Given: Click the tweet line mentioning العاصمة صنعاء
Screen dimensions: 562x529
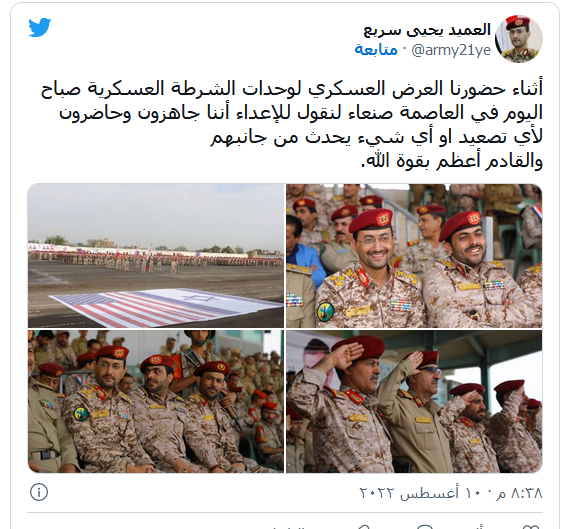Looking at the screenshot, I should point(301,113).
